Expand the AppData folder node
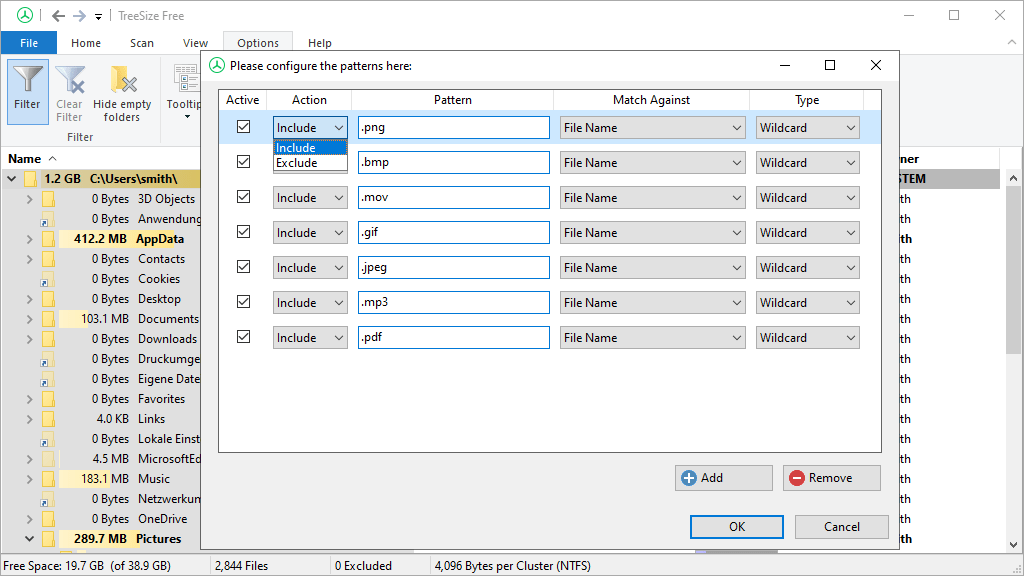This screenshot has width=1024, height=576. coord(29,239)
